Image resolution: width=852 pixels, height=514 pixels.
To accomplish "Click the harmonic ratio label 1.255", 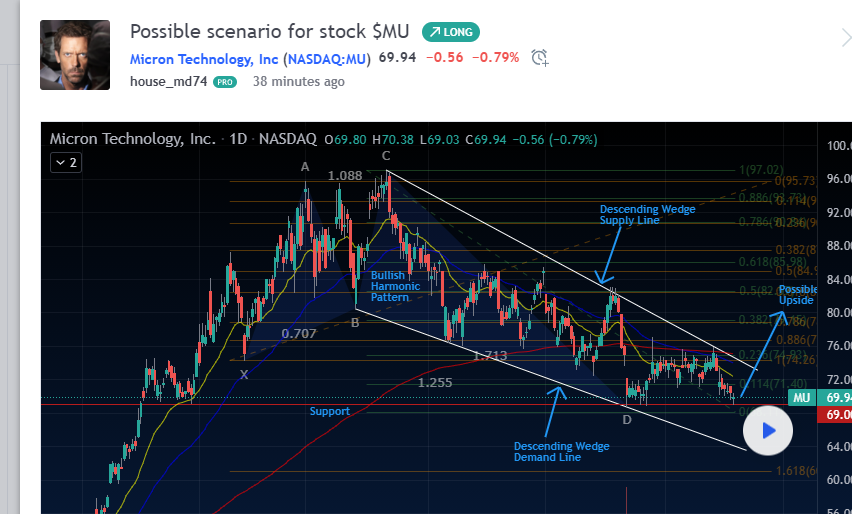I will [435, 383].
